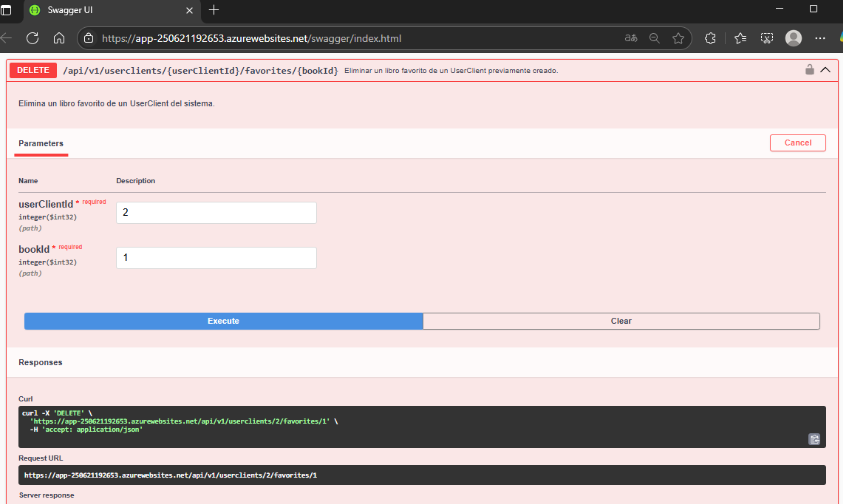The image size is (843, 504).
Task: Open the favorites list icon
Action: 740,38
